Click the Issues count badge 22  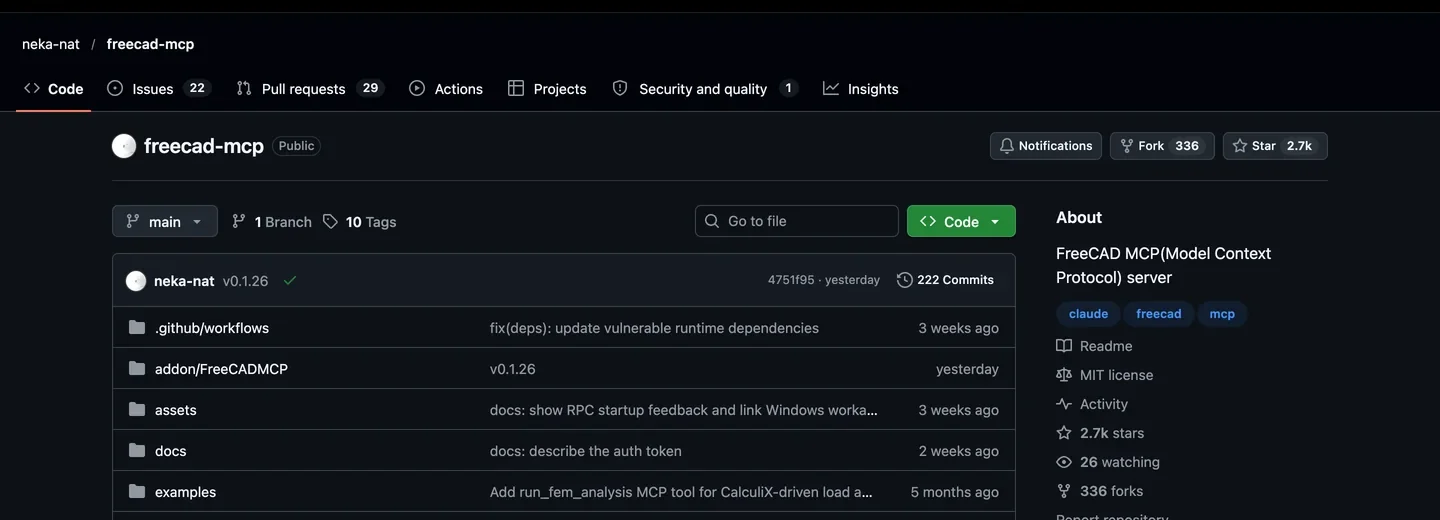click(197, 88)
